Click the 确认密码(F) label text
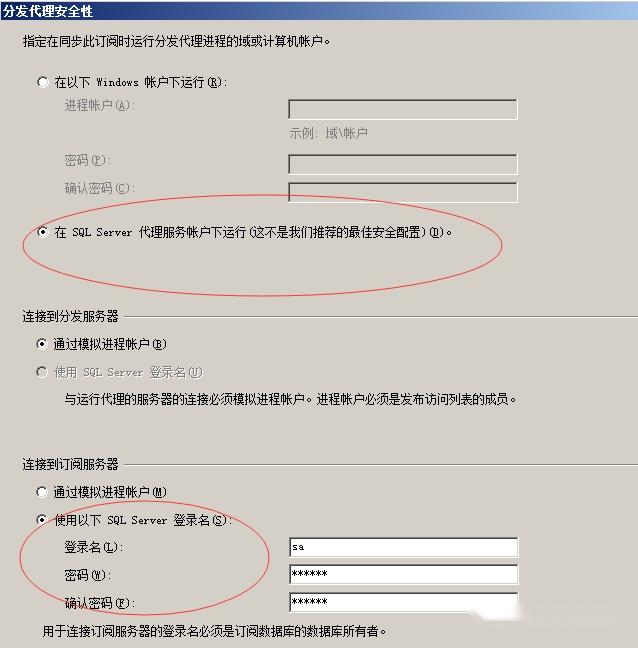This screenshot has height=648, width=638. coord(100,603)
